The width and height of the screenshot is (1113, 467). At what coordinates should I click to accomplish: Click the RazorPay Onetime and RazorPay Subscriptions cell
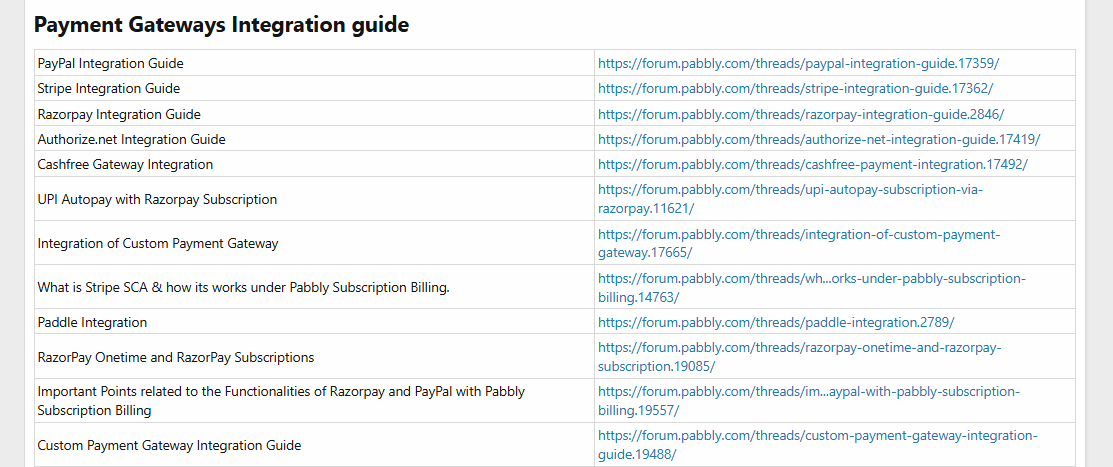click(314, 357)
